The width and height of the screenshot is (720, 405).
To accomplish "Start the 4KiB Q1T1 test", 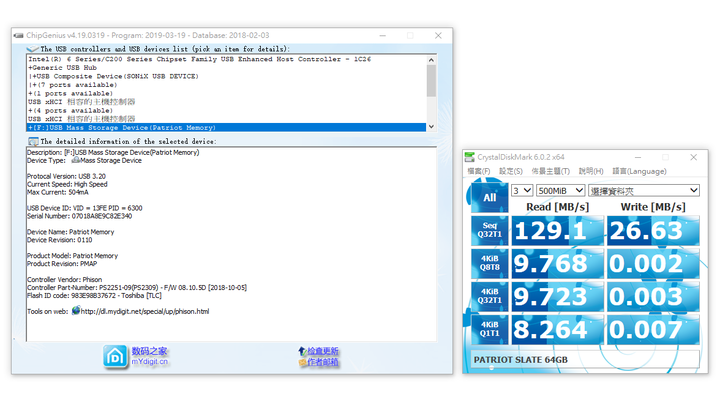I will [x=489, y=329].
